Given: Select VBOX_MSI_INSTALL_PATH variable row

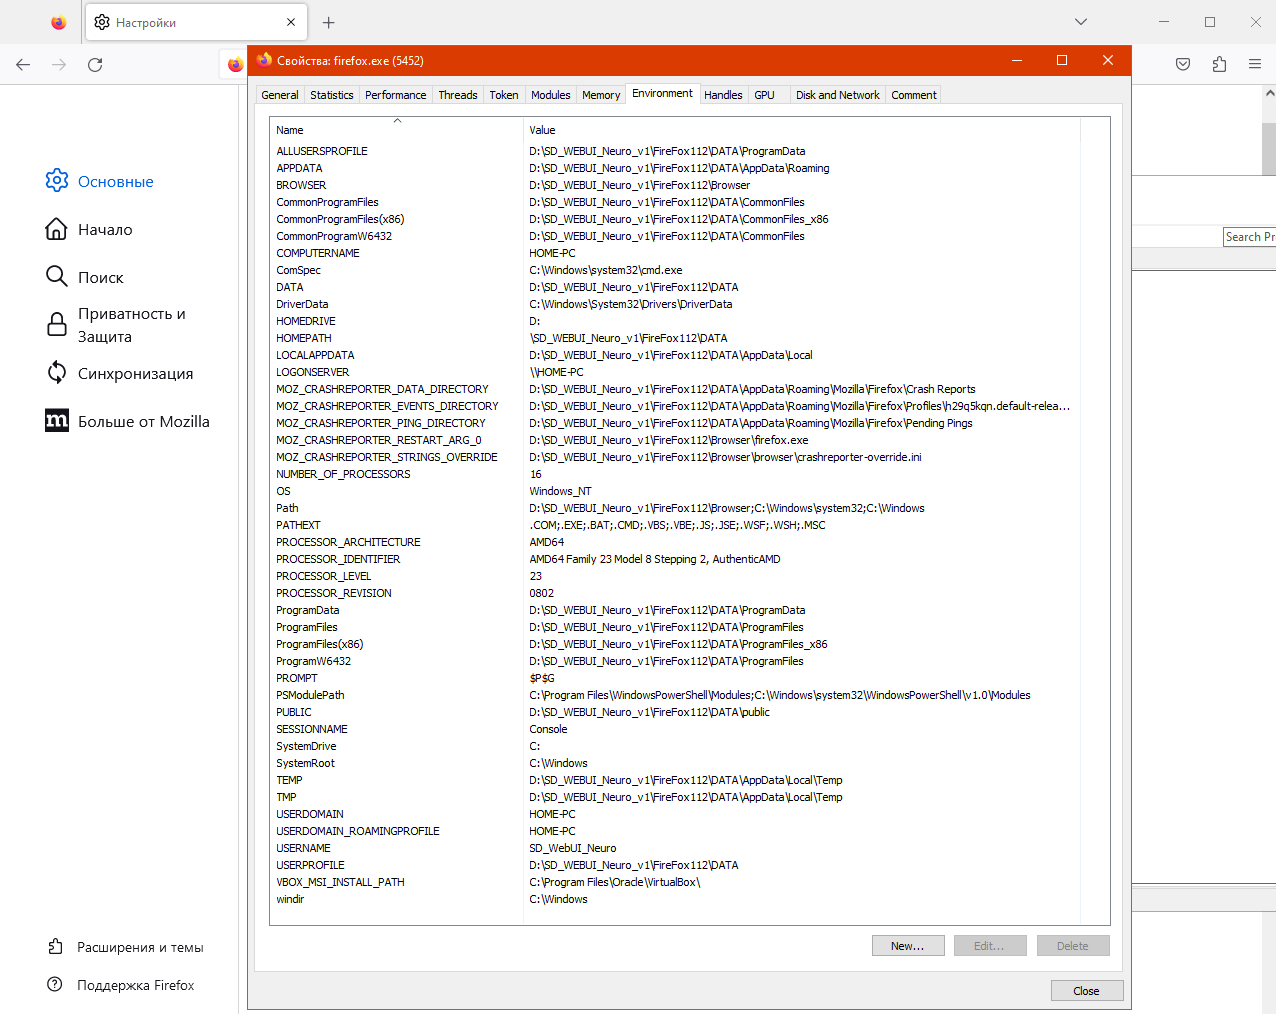Looking at the screenshot, I should tap(675, 882).
